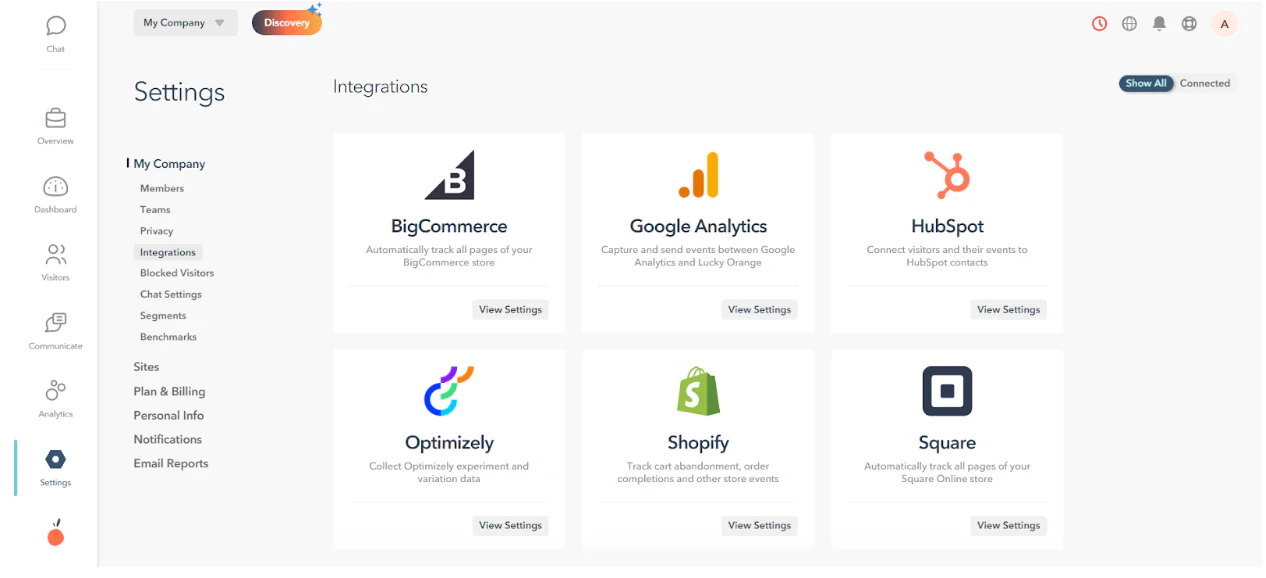View Settings for the Shopify integration
The width and height of the screenshot is (1266, 578).
[759, 525]
